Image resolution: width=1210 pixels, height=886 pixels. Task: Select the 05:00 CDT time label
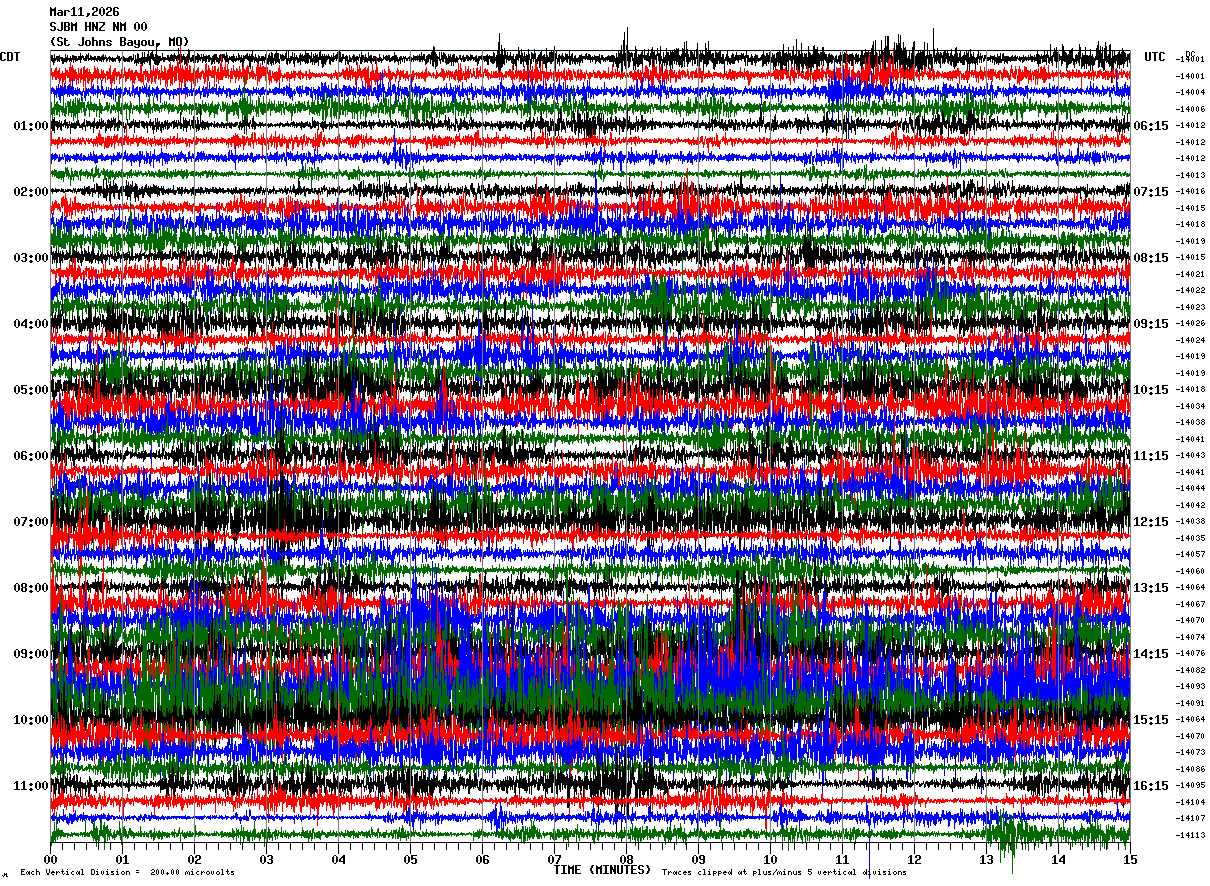[x=31, y=390]
